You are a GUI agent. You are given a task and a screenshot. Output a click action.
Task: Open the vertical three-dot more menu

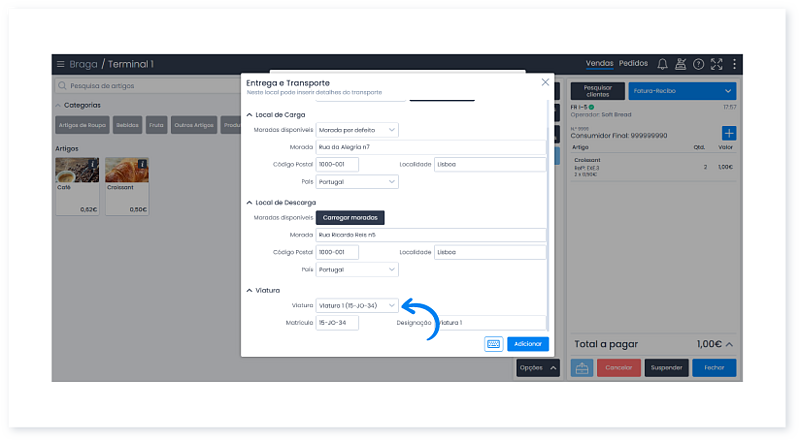(734, 64)
